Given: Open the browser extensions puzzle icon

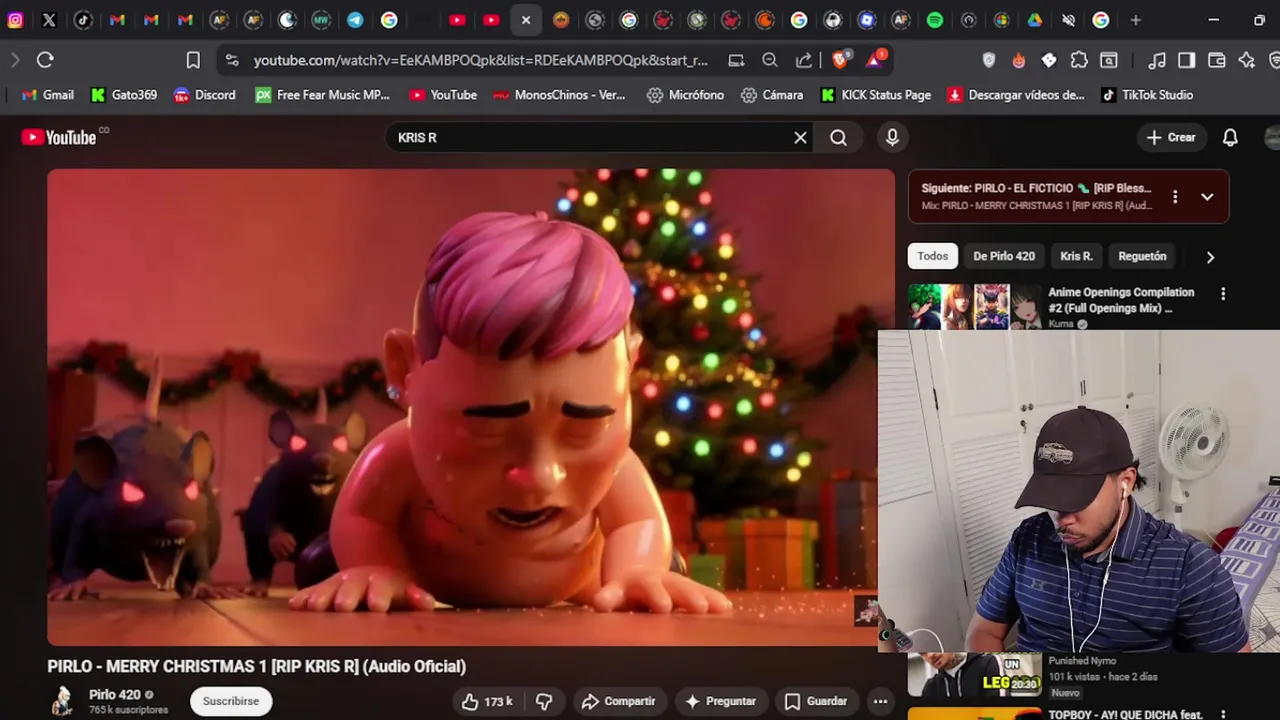Looking at the screenshot, I should pos(1079,60).
